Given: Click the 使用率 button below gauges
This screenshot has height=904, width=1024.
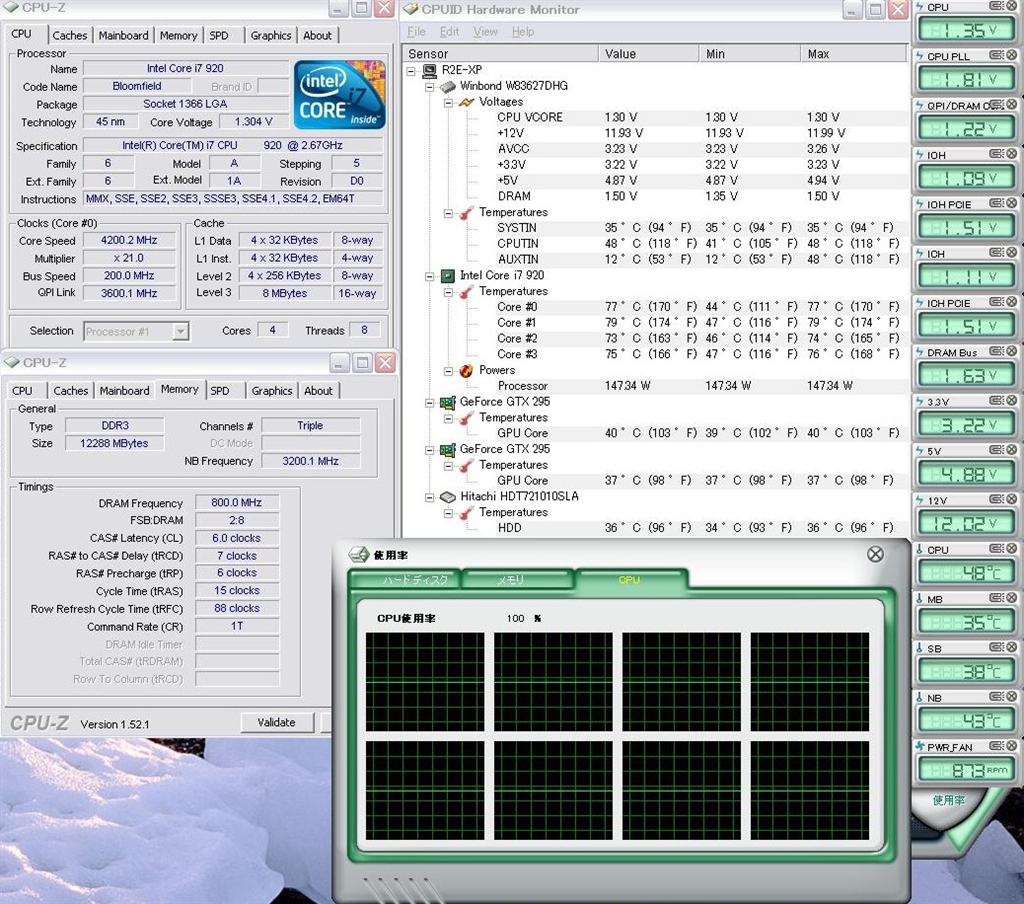Looking at the screenshot, I should [948, 800].
